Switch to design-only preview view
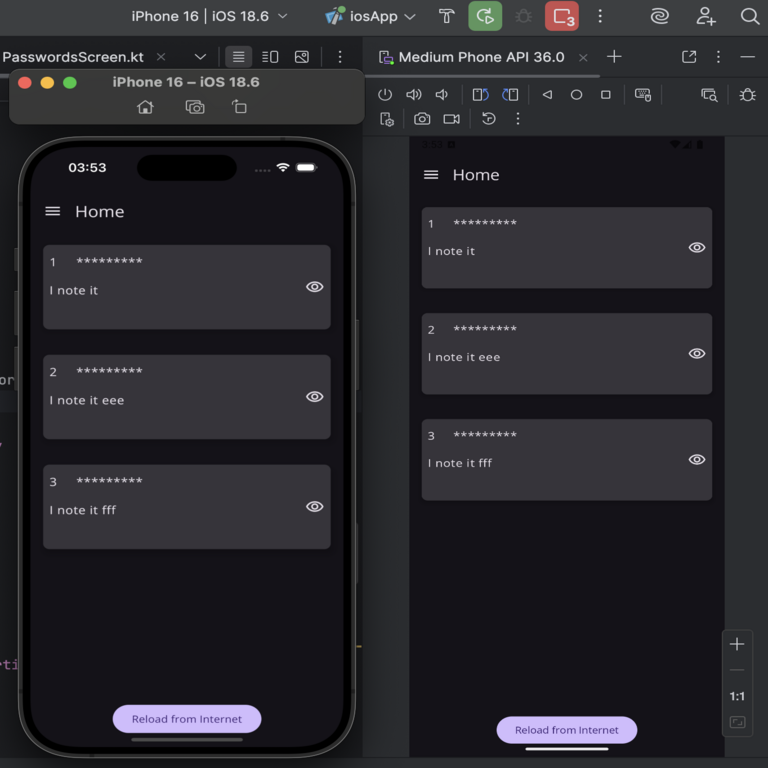This screenshot has width=768, height=768. pyautogui.click(x=302, y=57)
